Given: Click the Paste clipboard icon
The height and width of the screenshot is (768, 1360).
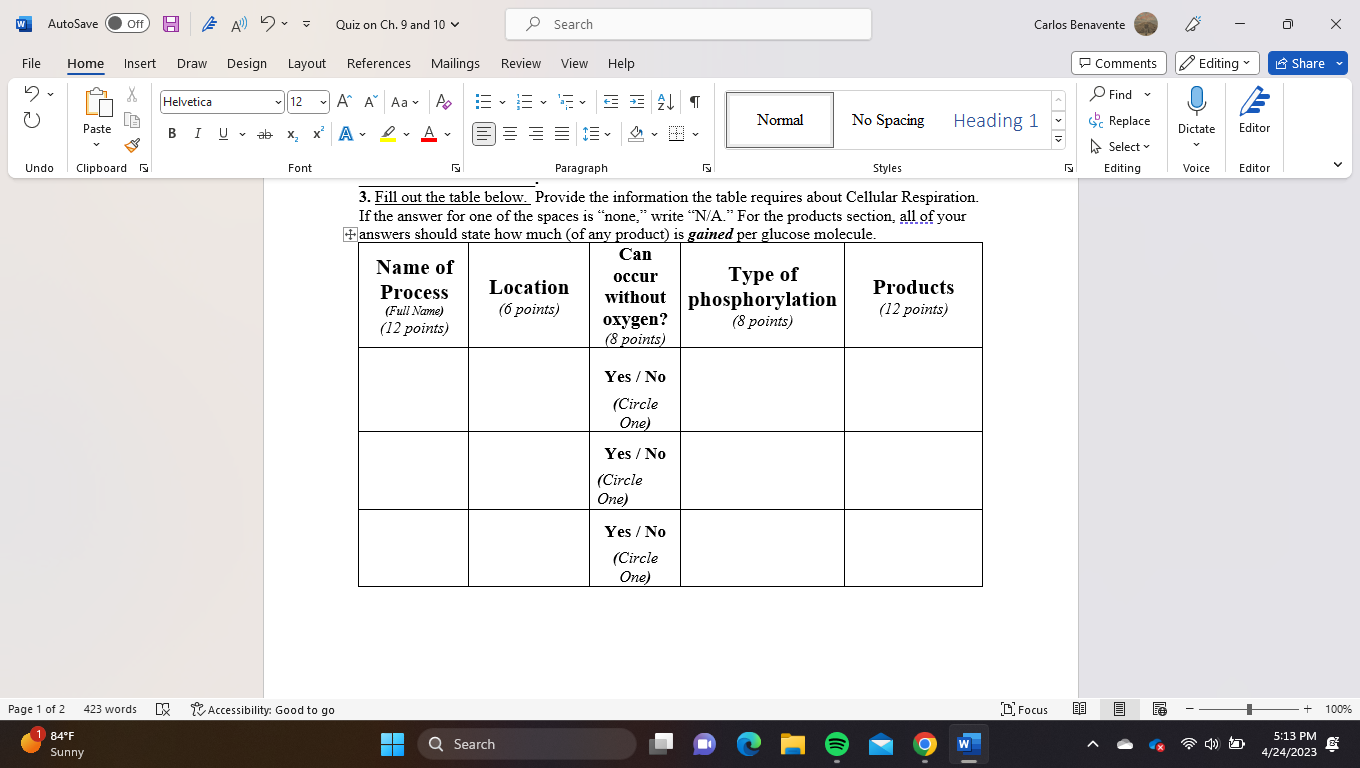Looking at the screenshot, I should (97, 103).
